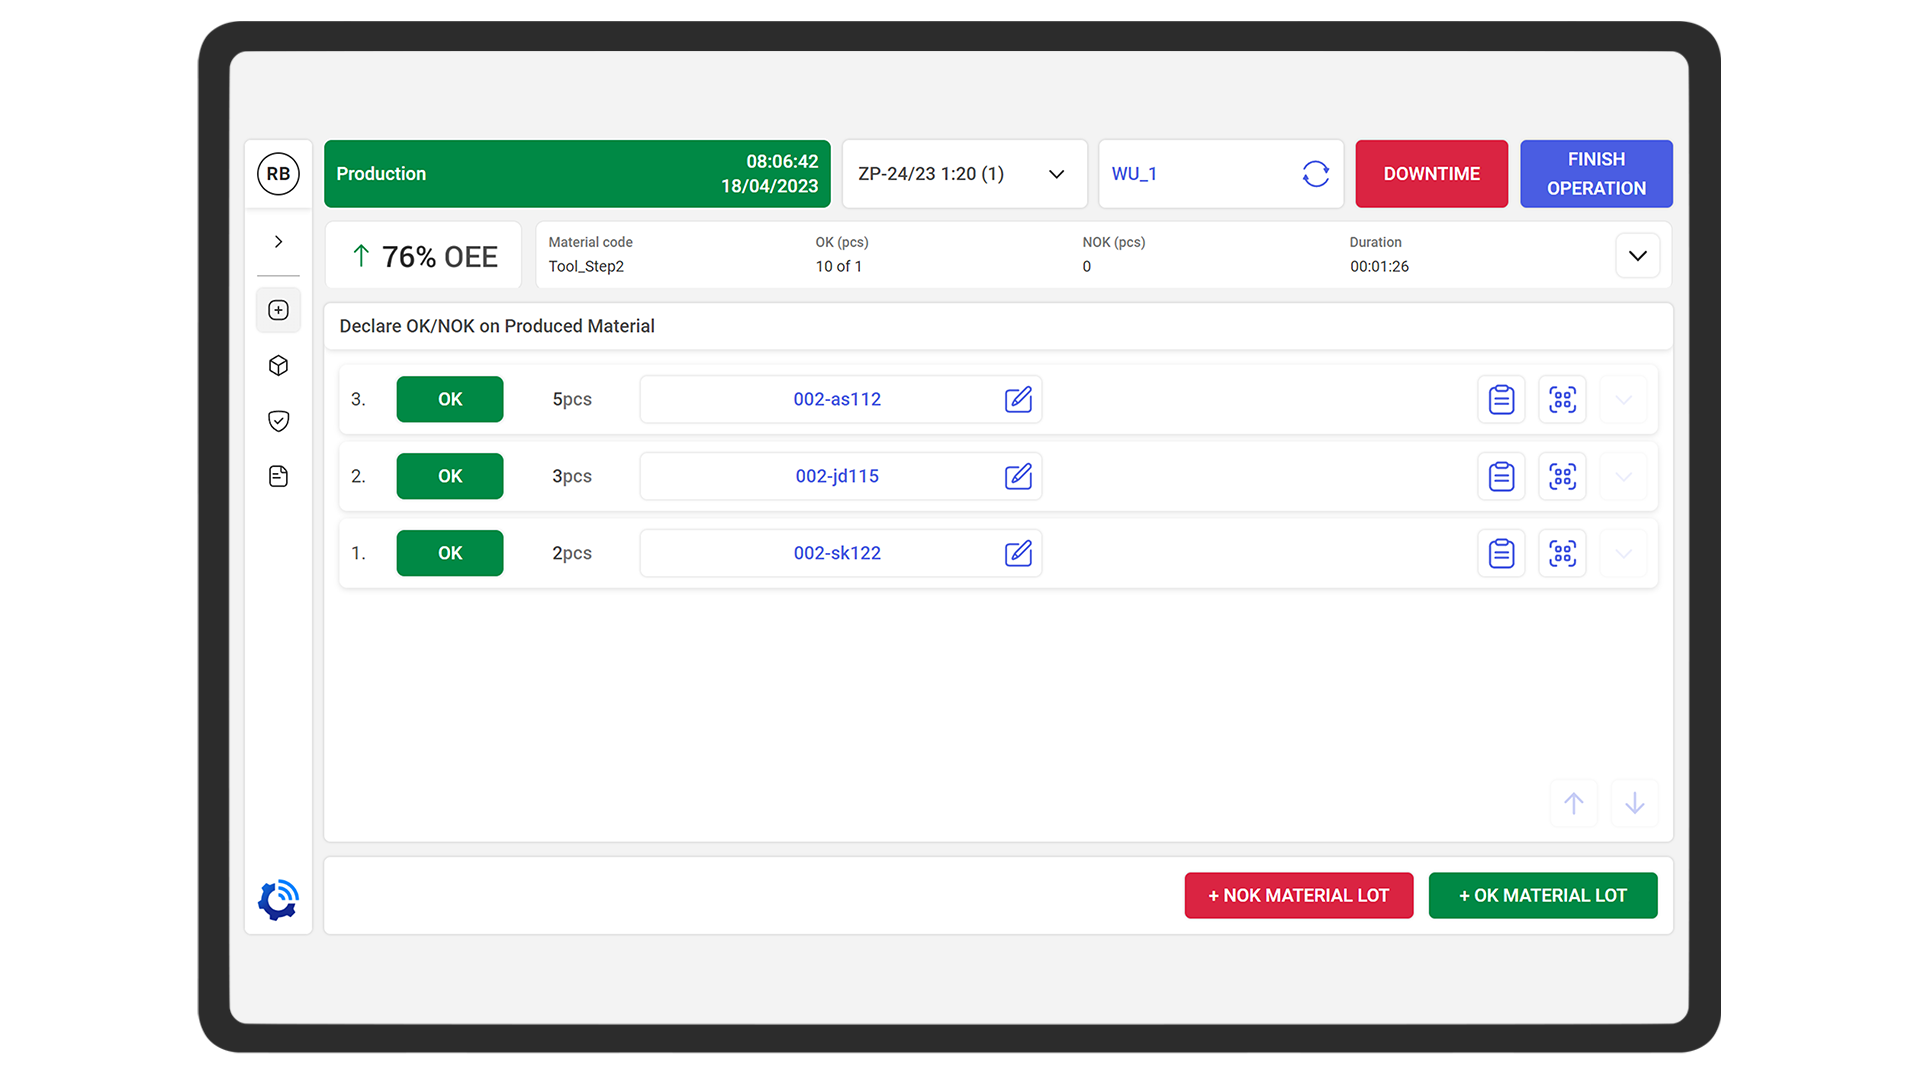The width and height of the screenshot is (1920, 1080).
Task: Click the refresh icon beside WU_1
Action: (1315, 174)
